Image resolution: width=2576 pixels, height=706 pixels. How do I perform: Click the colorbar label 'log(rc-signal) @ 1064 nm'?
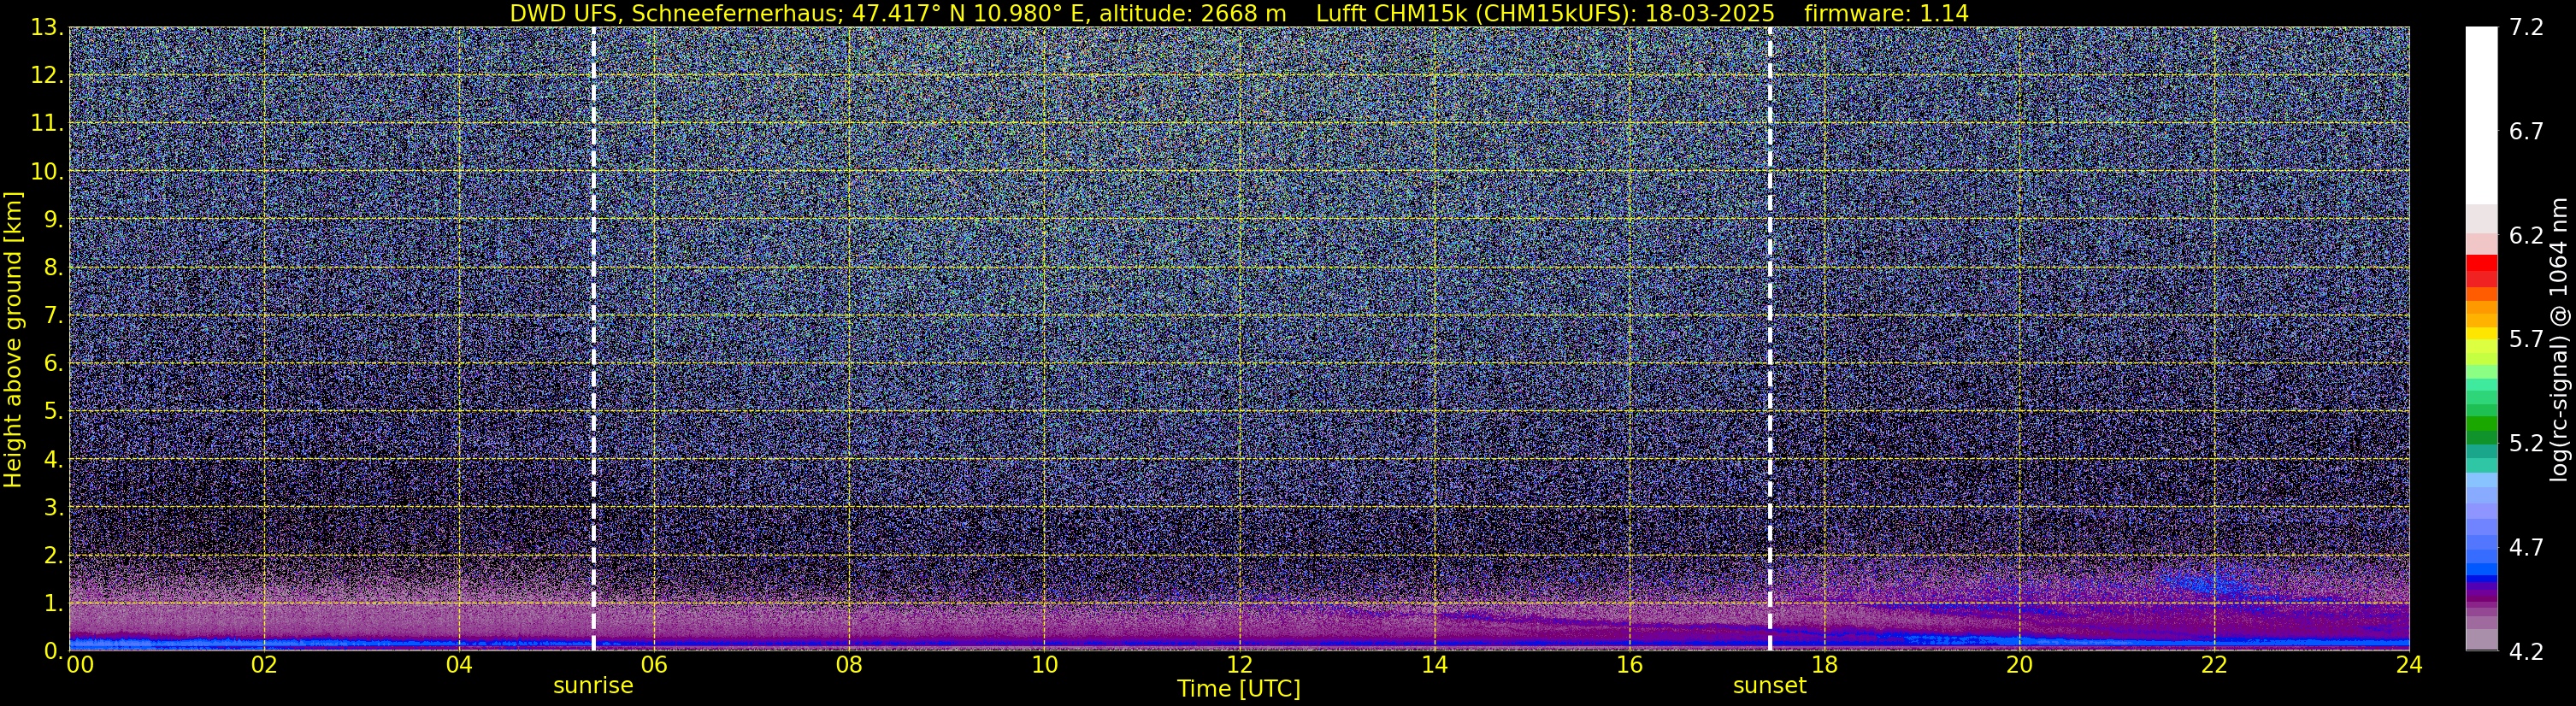click(2558, 339)
